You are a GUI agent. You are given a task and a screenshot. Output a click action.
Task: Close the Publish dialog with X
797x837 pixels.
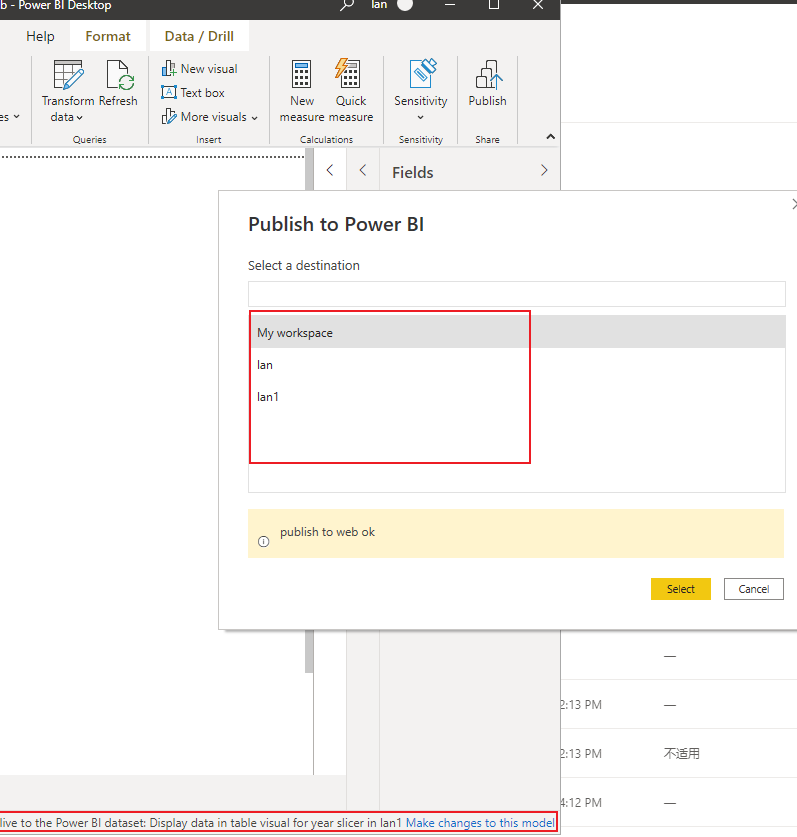794,204
